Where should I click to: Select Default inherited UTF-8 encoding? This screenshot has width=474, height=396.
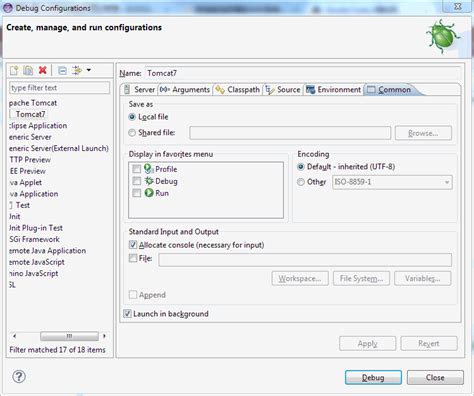point(301,167)
